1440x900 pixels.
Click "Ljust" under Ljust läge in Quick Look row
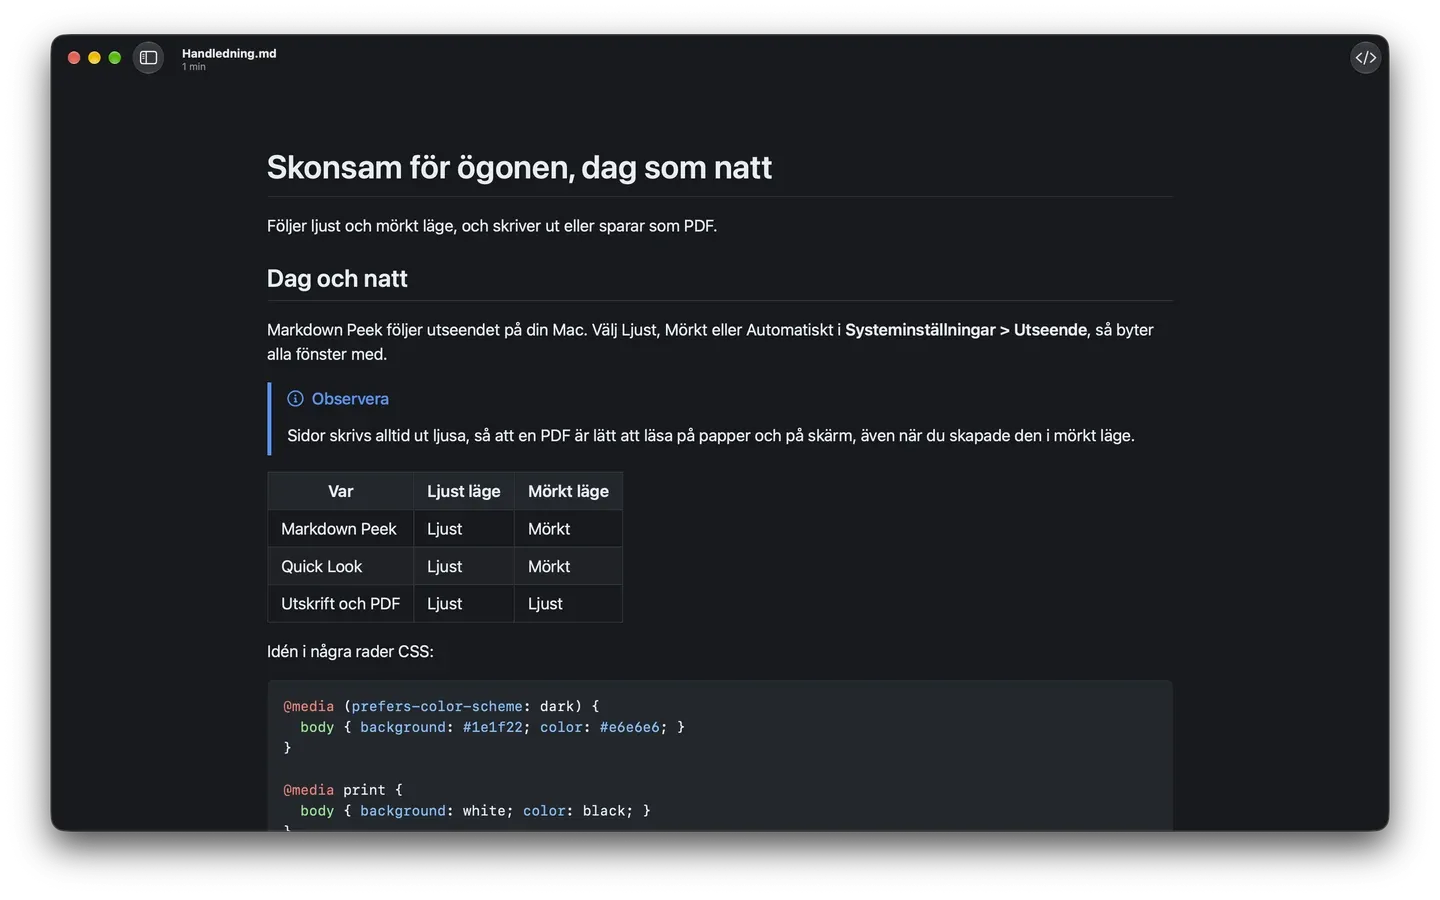pyautogui.click(x=444, y=567)
